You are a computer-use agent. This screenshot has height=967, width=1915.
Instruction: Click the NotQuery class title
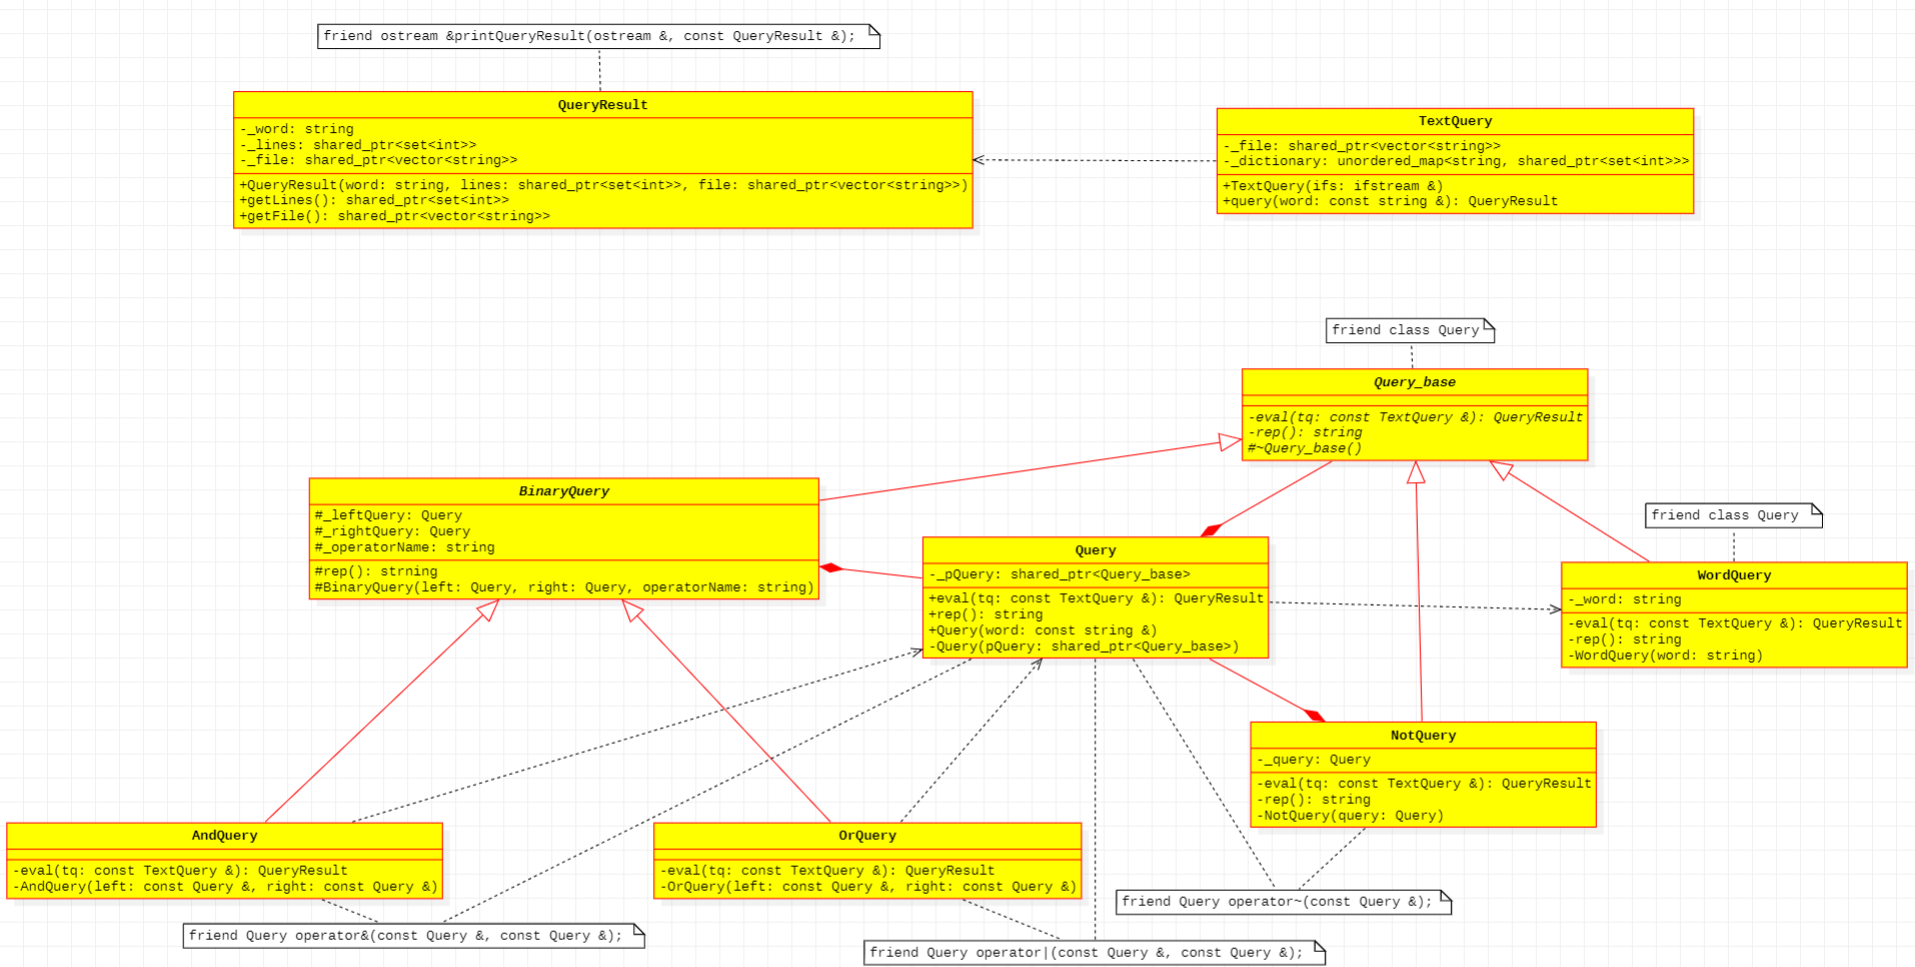click(x=1422, y=735)
